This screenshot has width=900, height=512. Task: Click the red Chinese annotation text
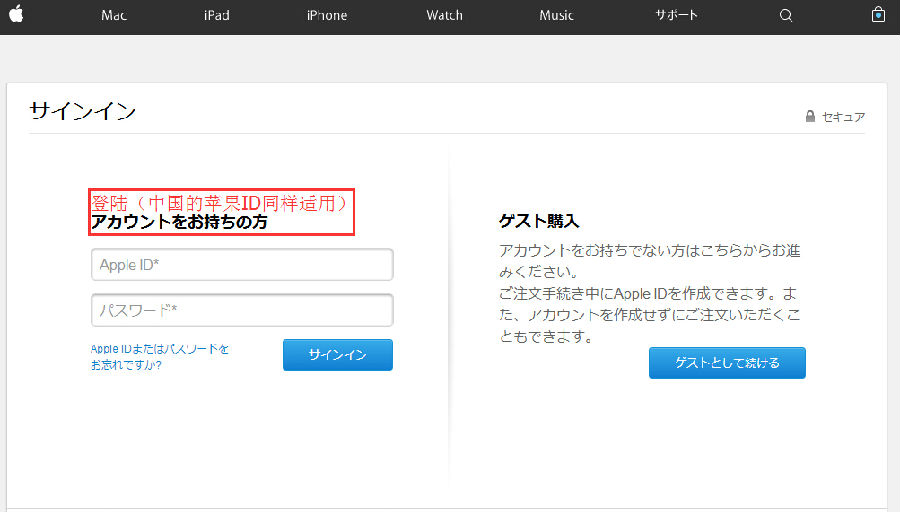(219, 203)
